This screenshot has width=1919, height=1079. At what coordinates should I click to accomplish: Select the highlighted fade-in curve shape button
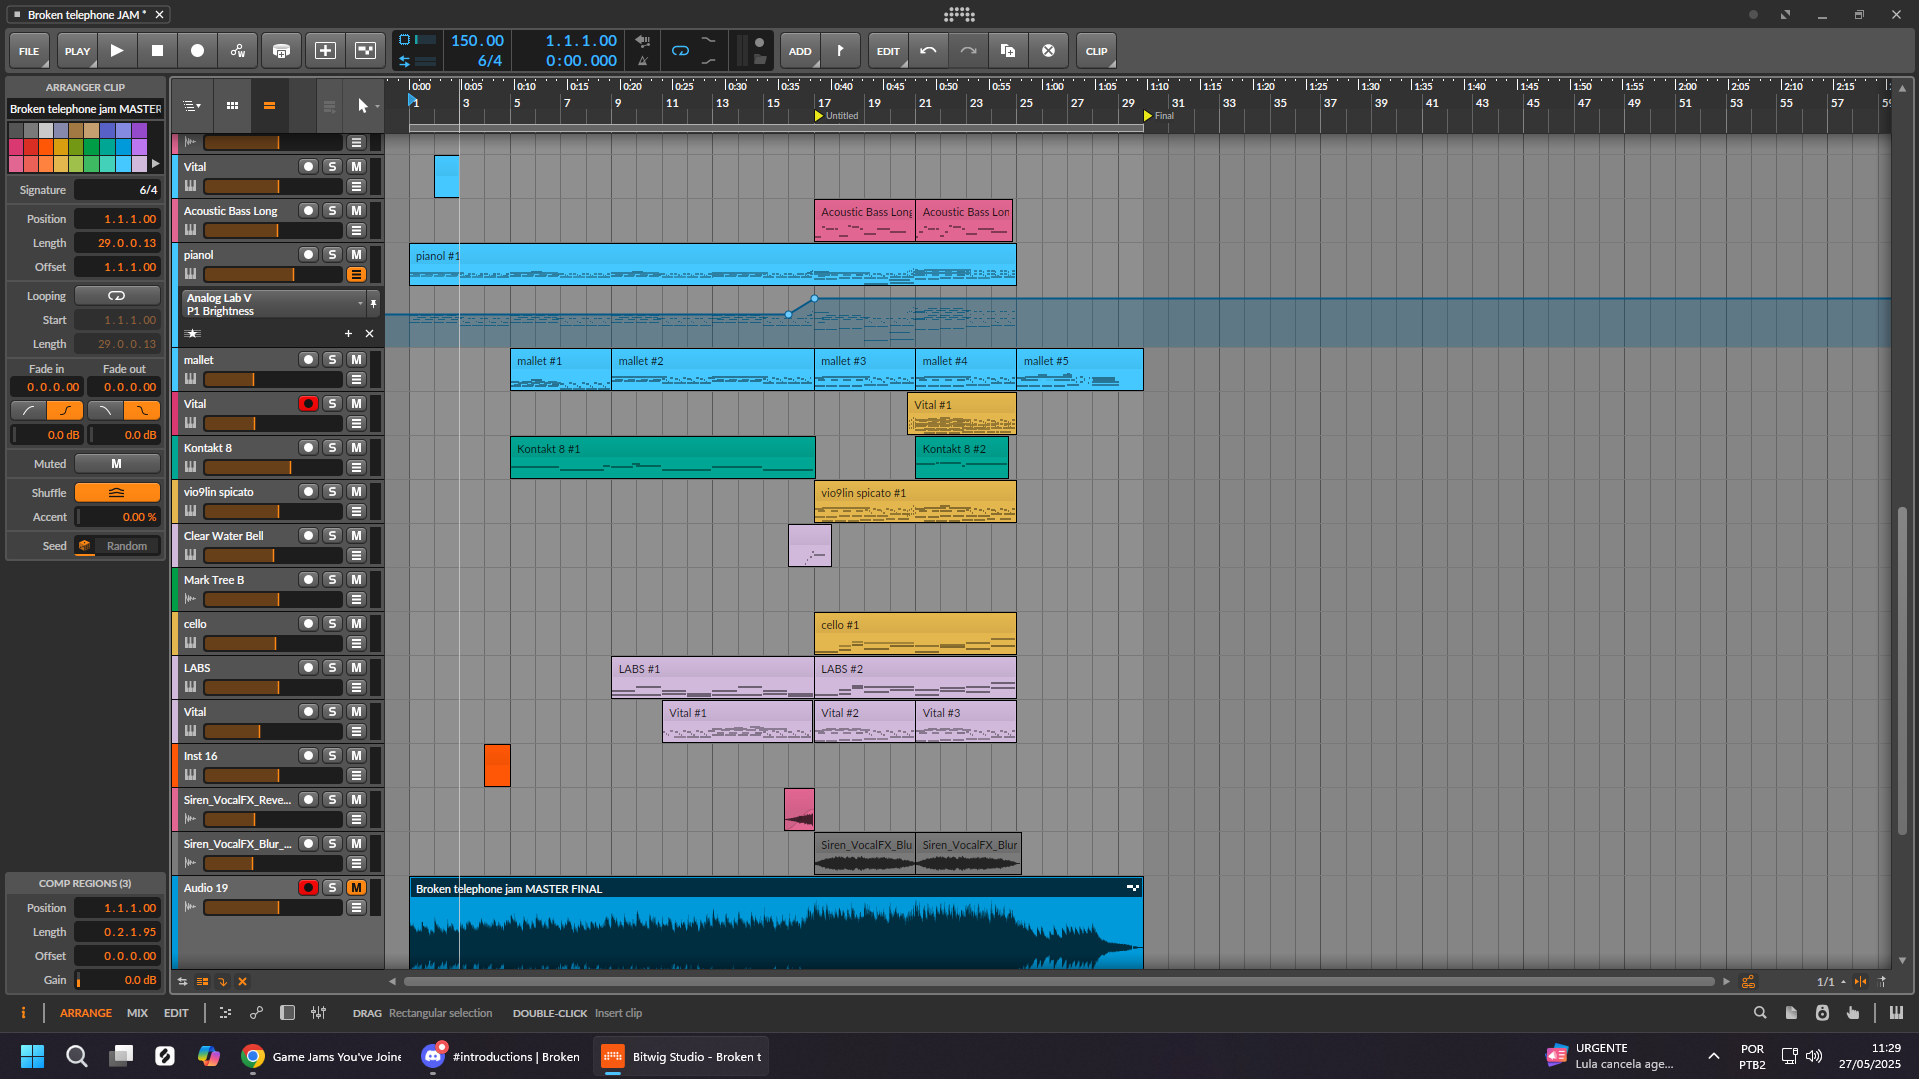tap(65, 410)
